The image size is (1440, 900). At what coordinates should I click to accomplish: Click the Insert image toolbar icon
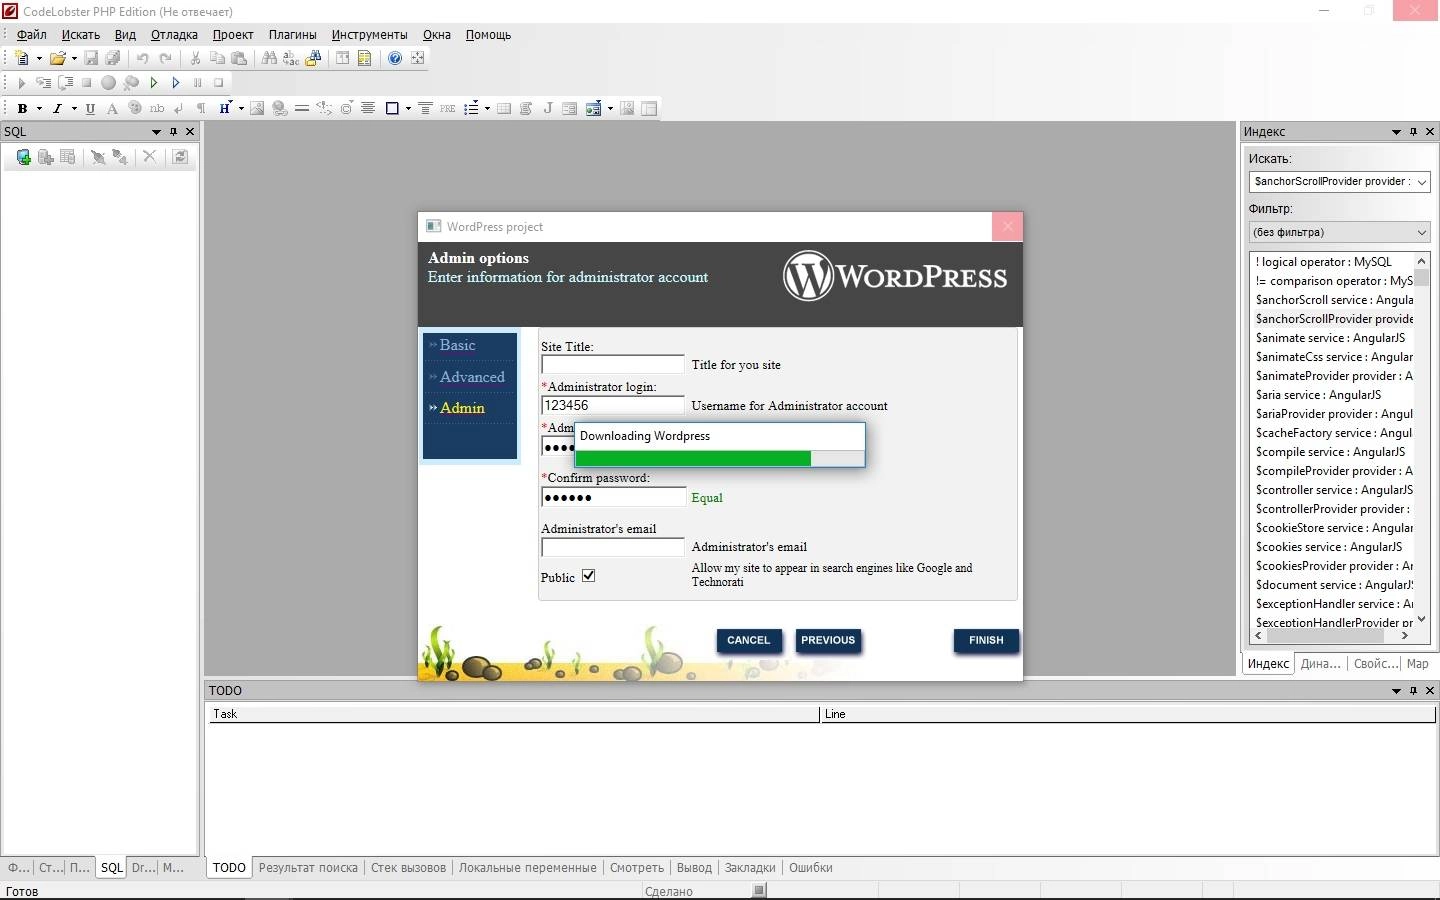[258, 108]
